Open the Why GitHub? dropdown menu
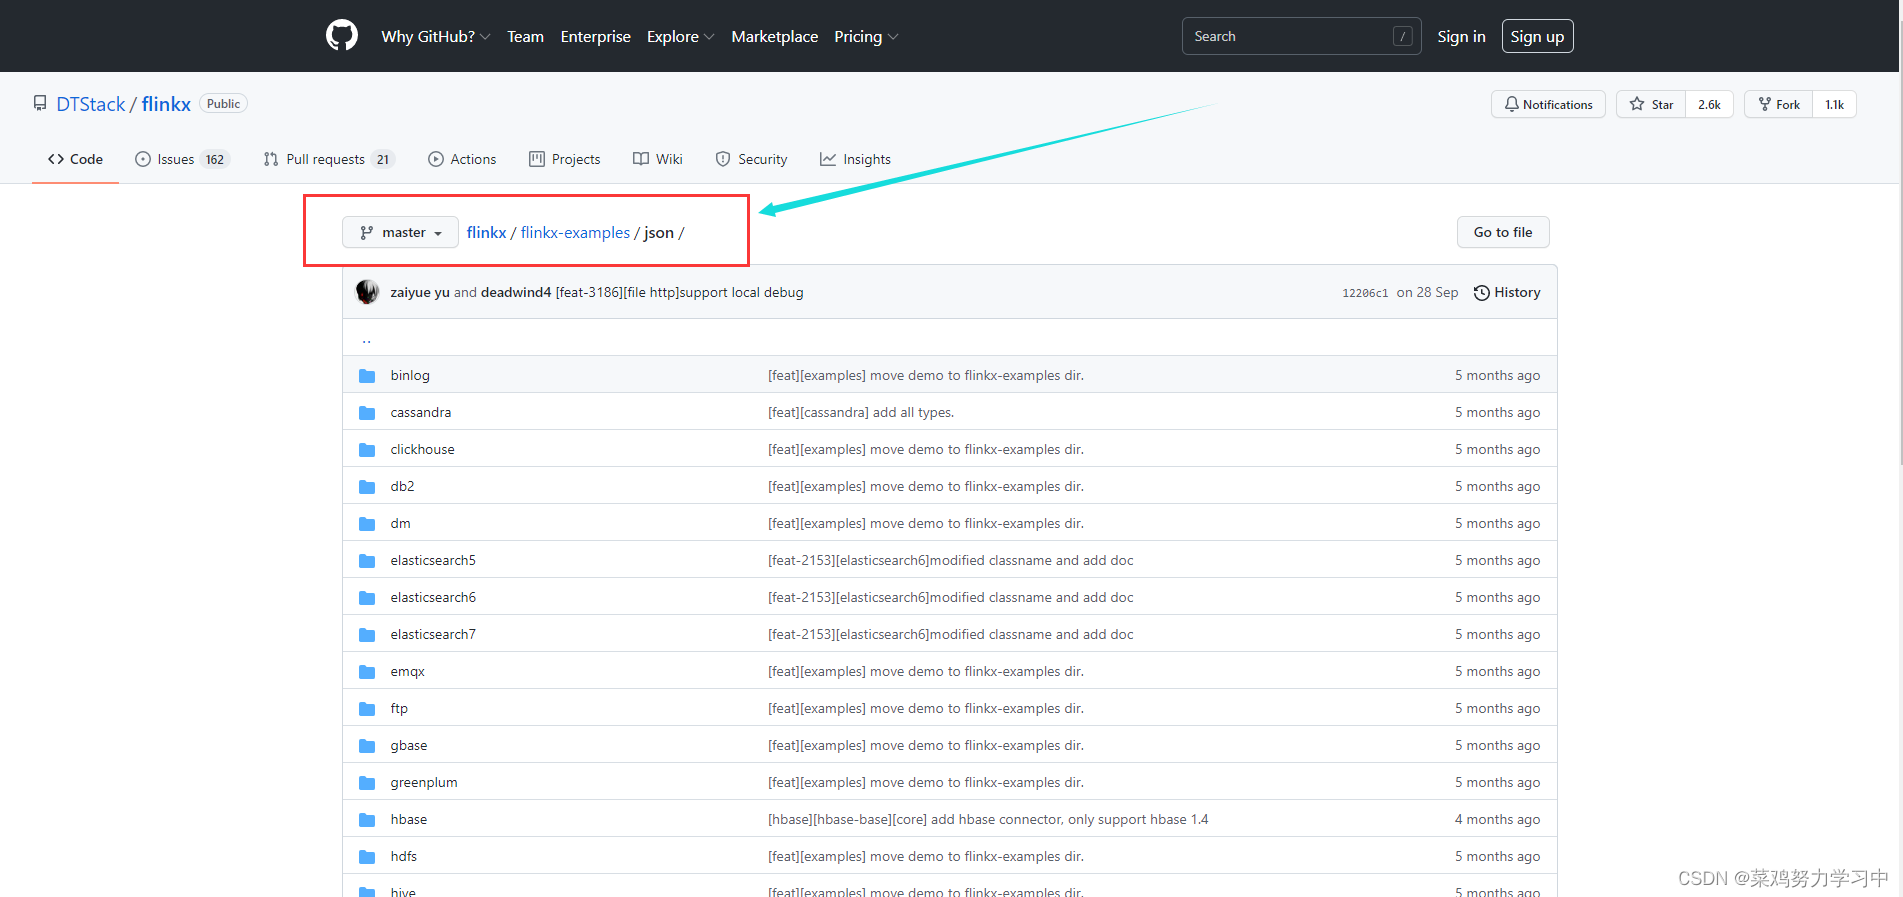This screenshot has width=1903, height=897. tap(435, 36)
